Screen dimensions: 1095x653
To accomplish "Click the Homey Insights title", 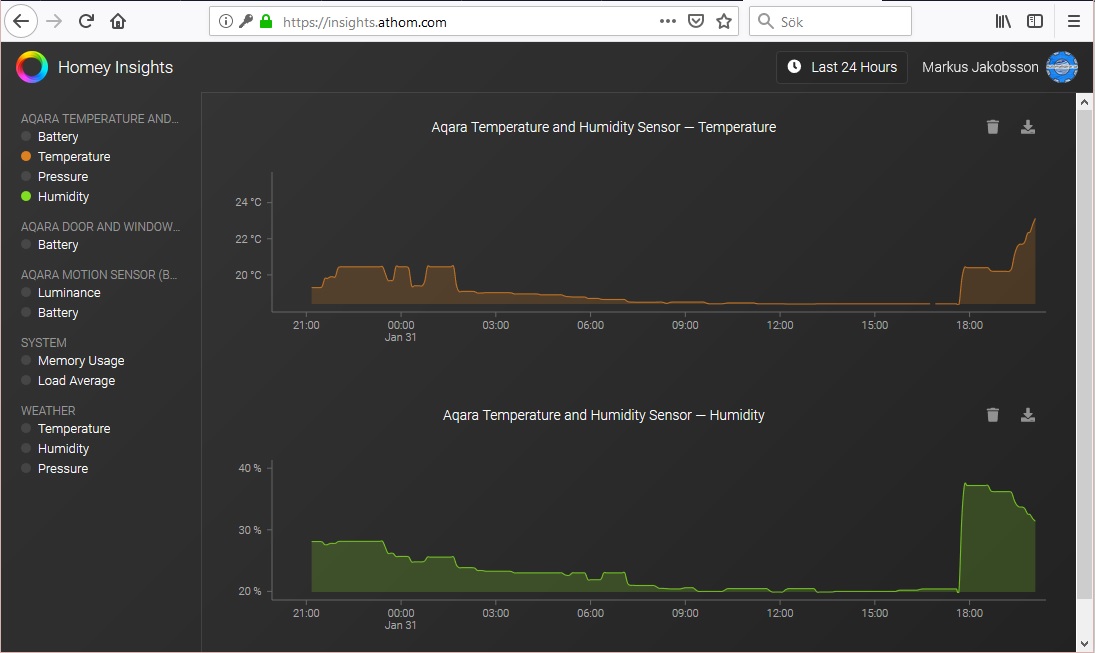I will [115, 67].
